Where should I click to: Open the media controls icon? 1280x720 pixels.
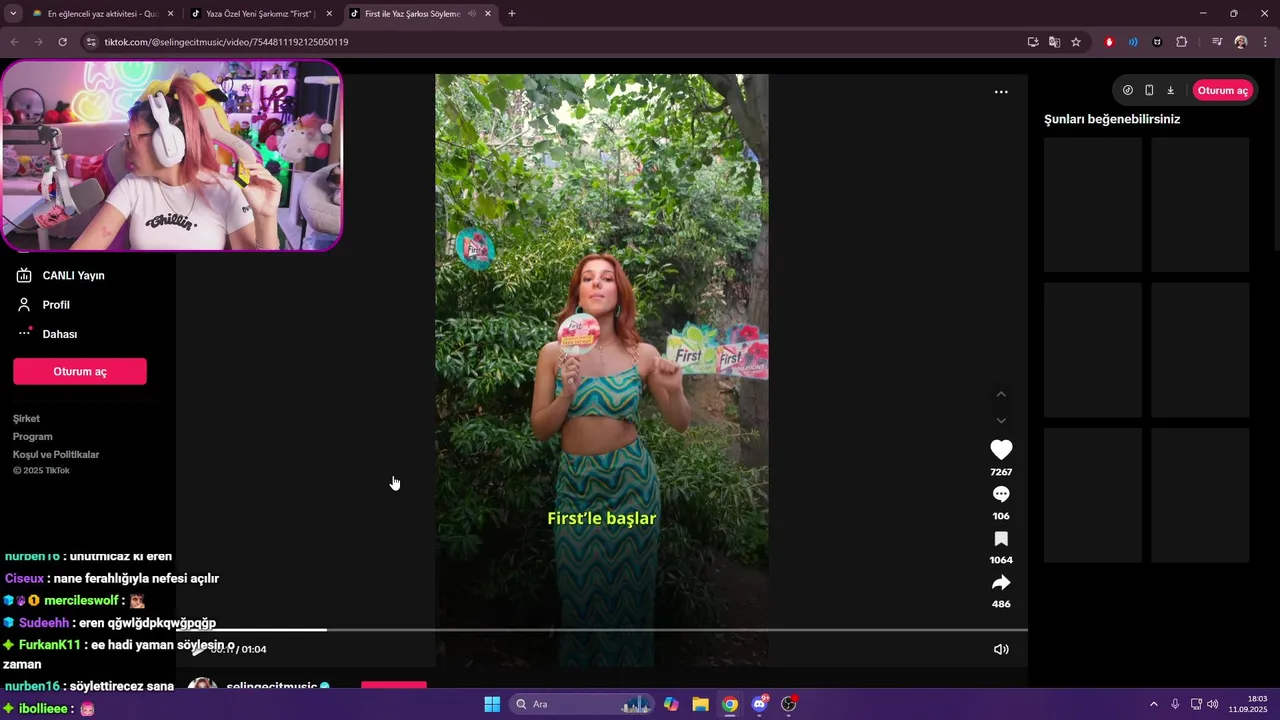click(x=1217, y=42)
